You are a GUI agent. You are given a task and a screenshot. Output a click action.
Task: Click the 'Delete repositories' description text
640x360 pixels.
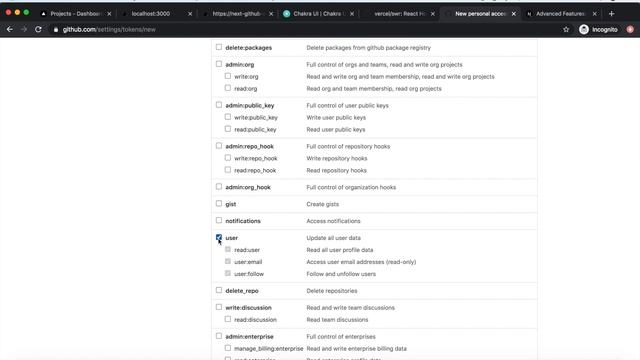point(332,291)
